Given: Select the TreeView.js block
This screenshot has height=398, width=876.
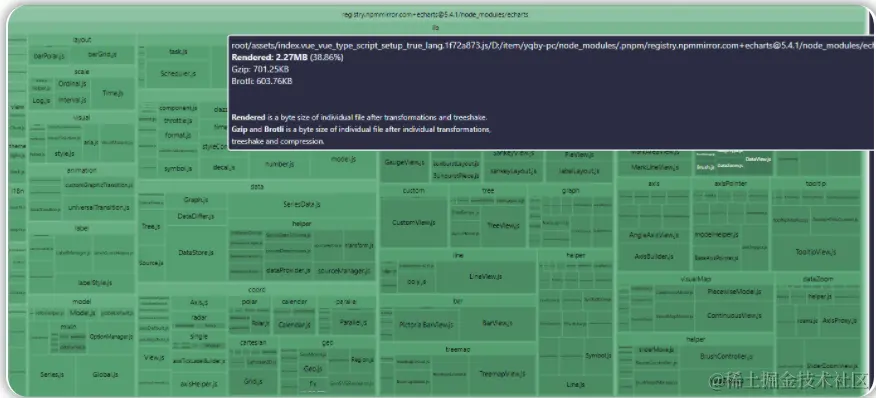Looking at the screenshot, I should tap(503, 226).
